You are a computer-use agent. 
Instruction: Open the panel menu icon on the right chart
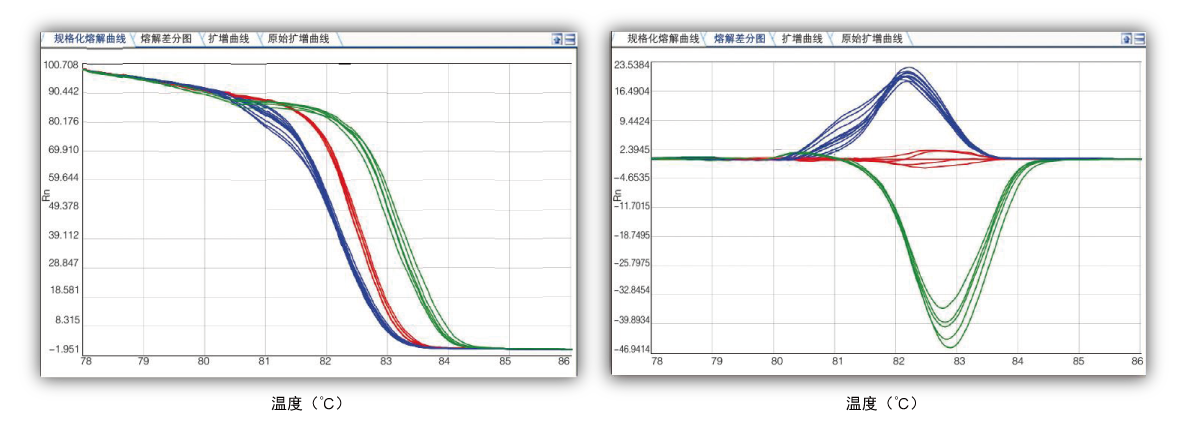(x=1140, y=39)
